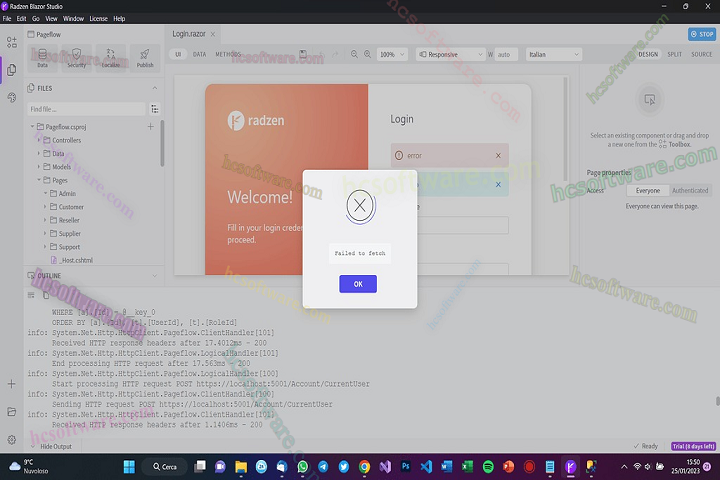Open the Themes palette sidebar icon
720x480 pixels.
pos(11,97)
